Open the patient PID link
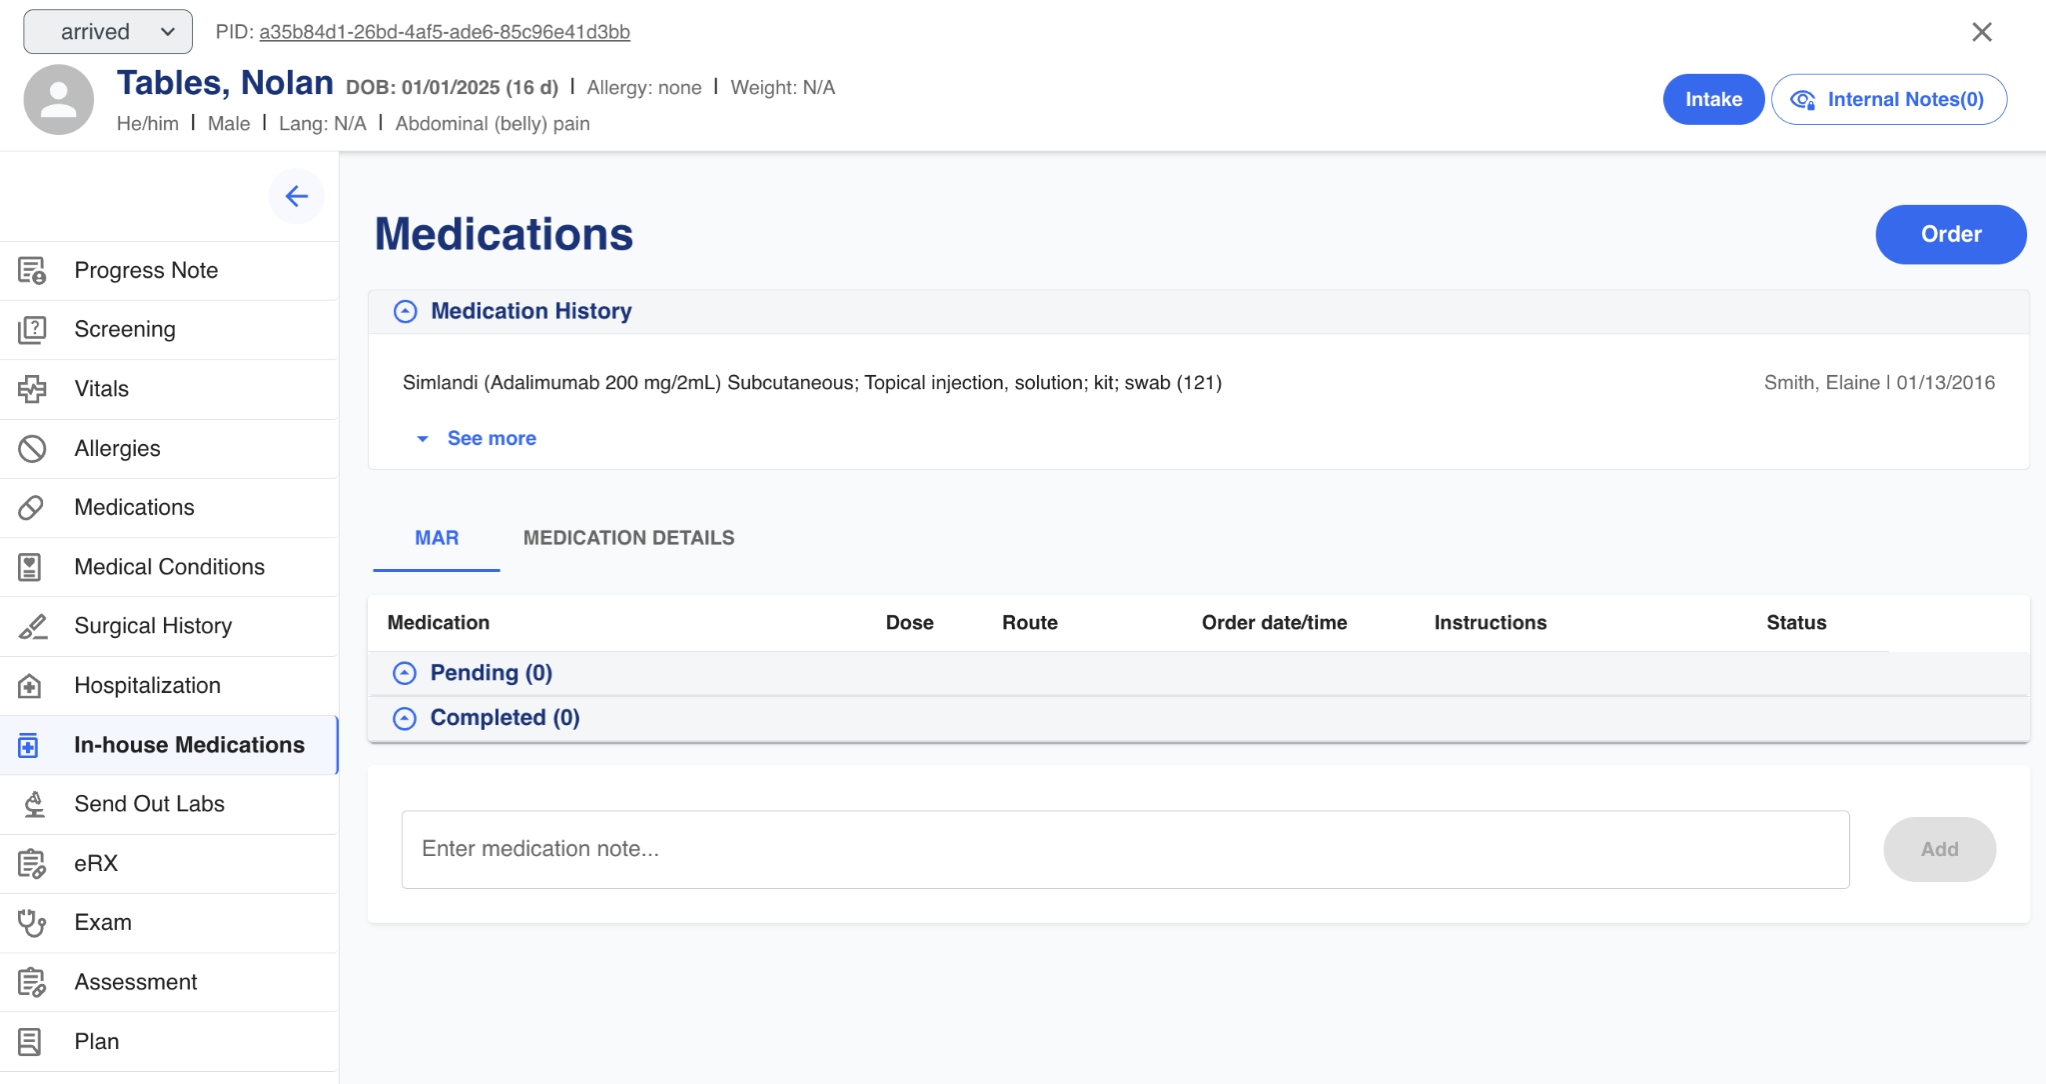2046x1084 pixels. pos(444,32)
